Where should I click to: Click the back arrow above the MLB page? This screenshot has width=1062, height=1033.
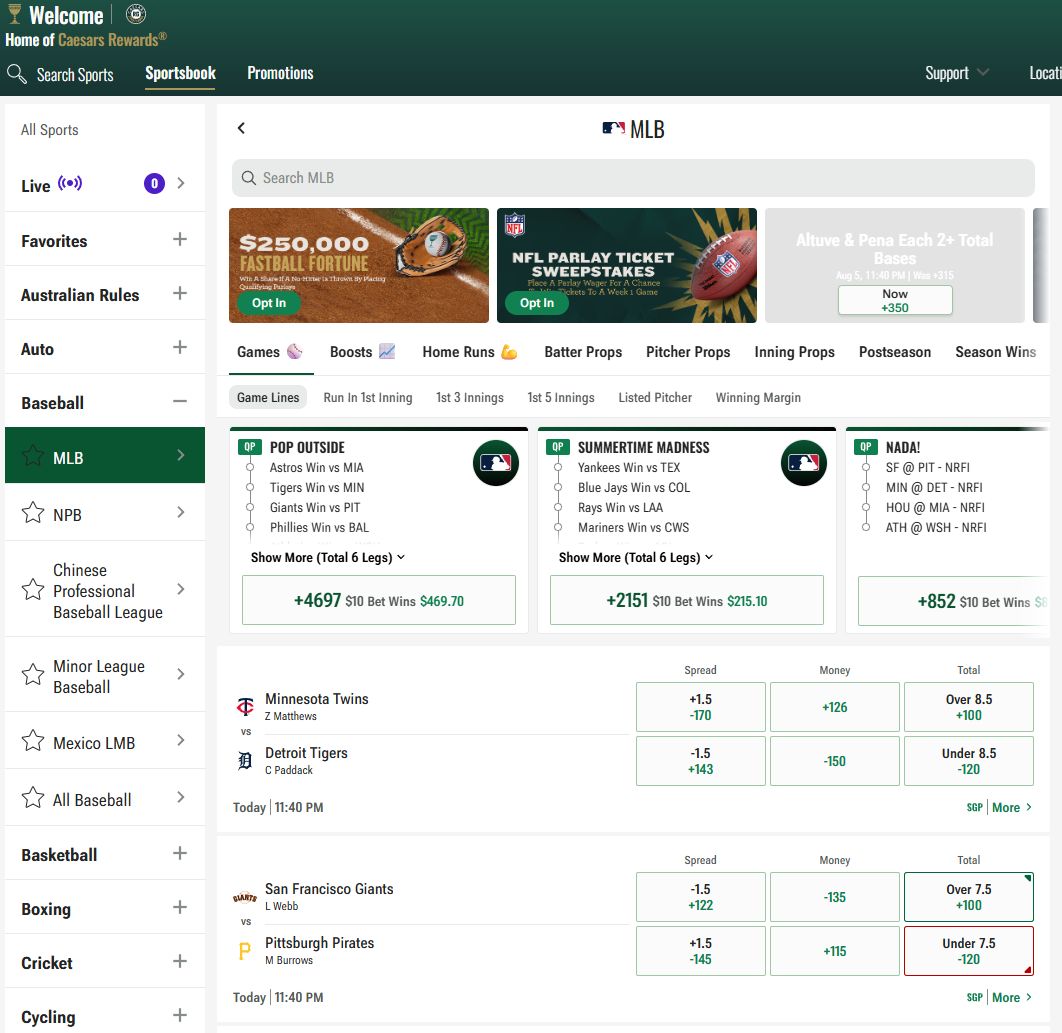(x=240, y=128)
